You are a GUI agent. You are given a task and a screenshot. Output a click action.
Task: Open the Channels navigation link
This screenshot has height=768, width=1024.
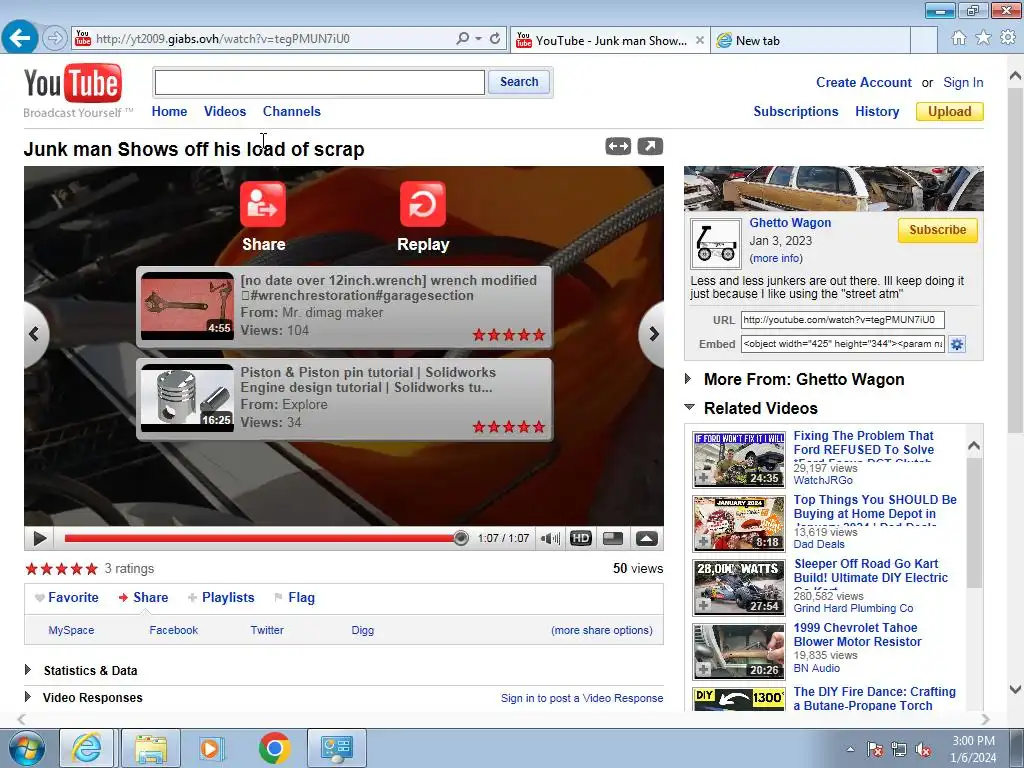[x=291, y=111]
